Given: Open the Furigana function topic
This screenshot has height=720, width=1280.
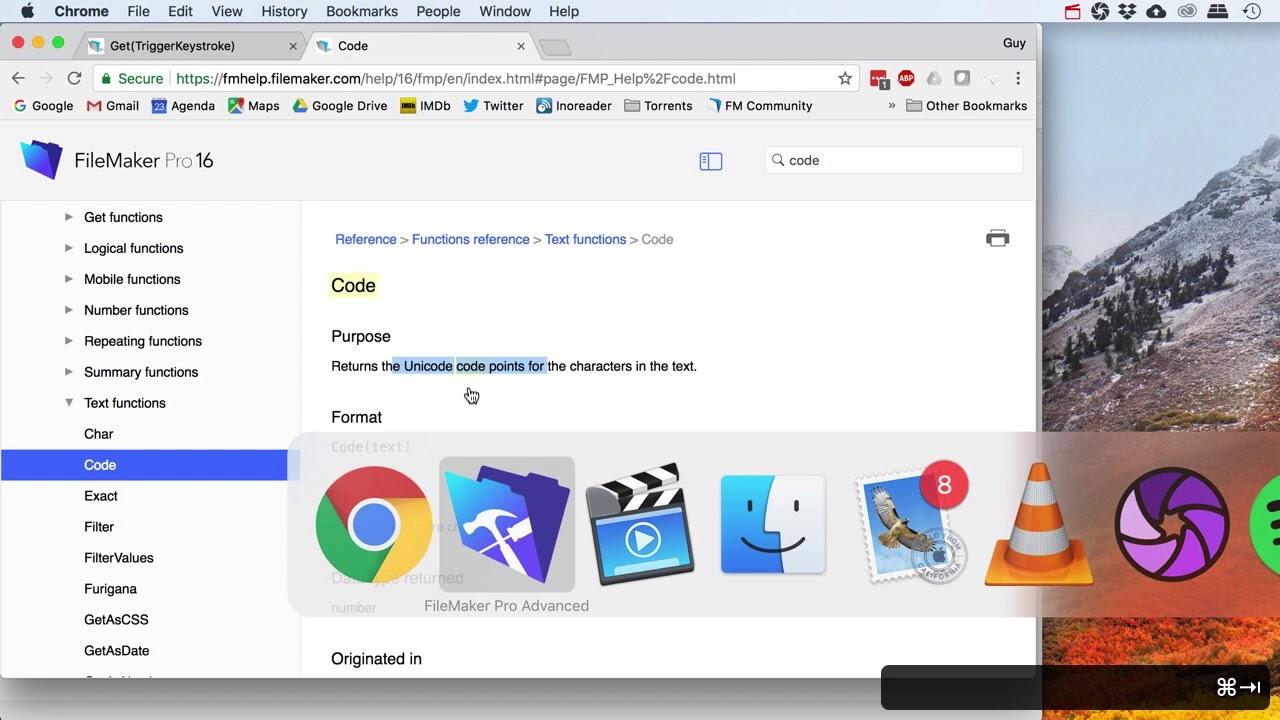Looking at the screenshot, I should [x=111, y=589].
